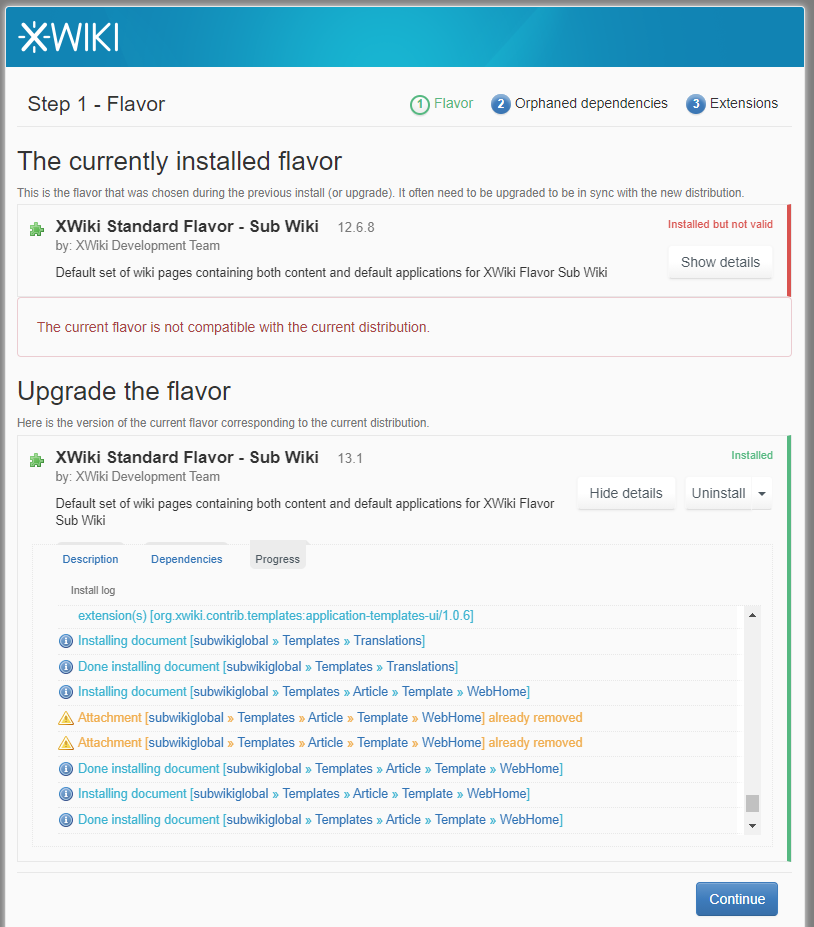This screenshot has width=814, height=927.
Task: Click the step 2 circle icon beside Orphaned dependencies
Action: [500, 105]
